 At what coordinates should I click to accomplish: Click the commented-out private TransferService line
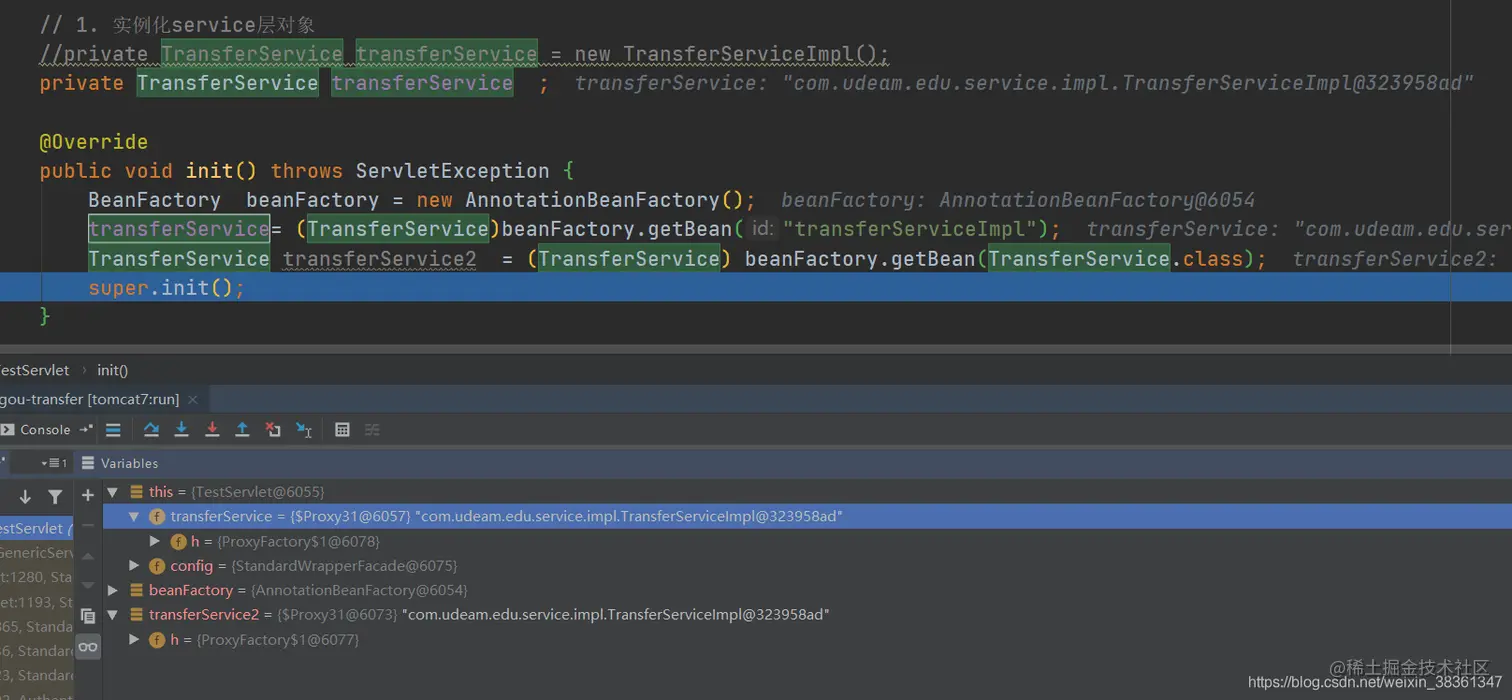click(x=464, y=55)
